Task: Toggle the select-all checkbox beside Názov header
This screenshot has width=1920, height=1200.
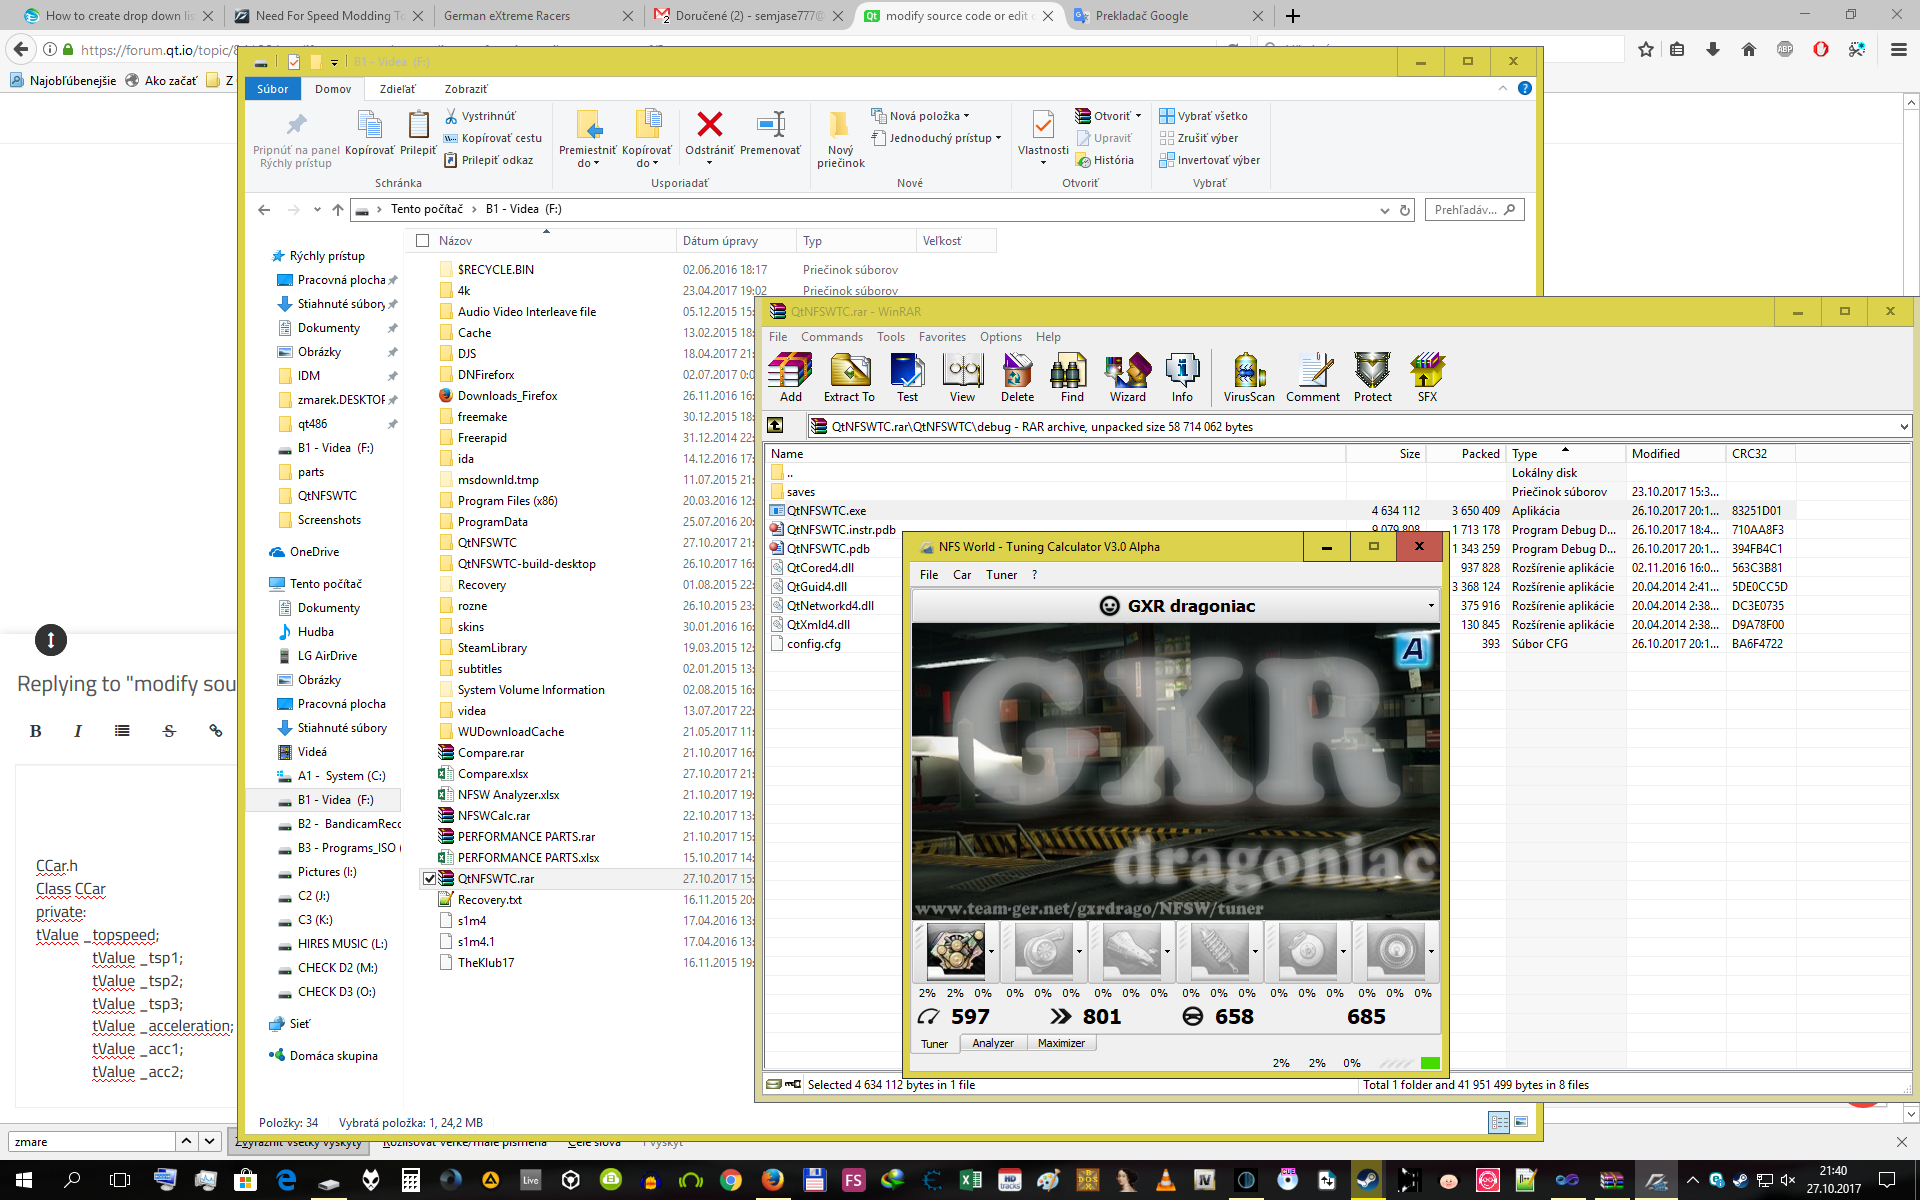Action: coord(422,241)
